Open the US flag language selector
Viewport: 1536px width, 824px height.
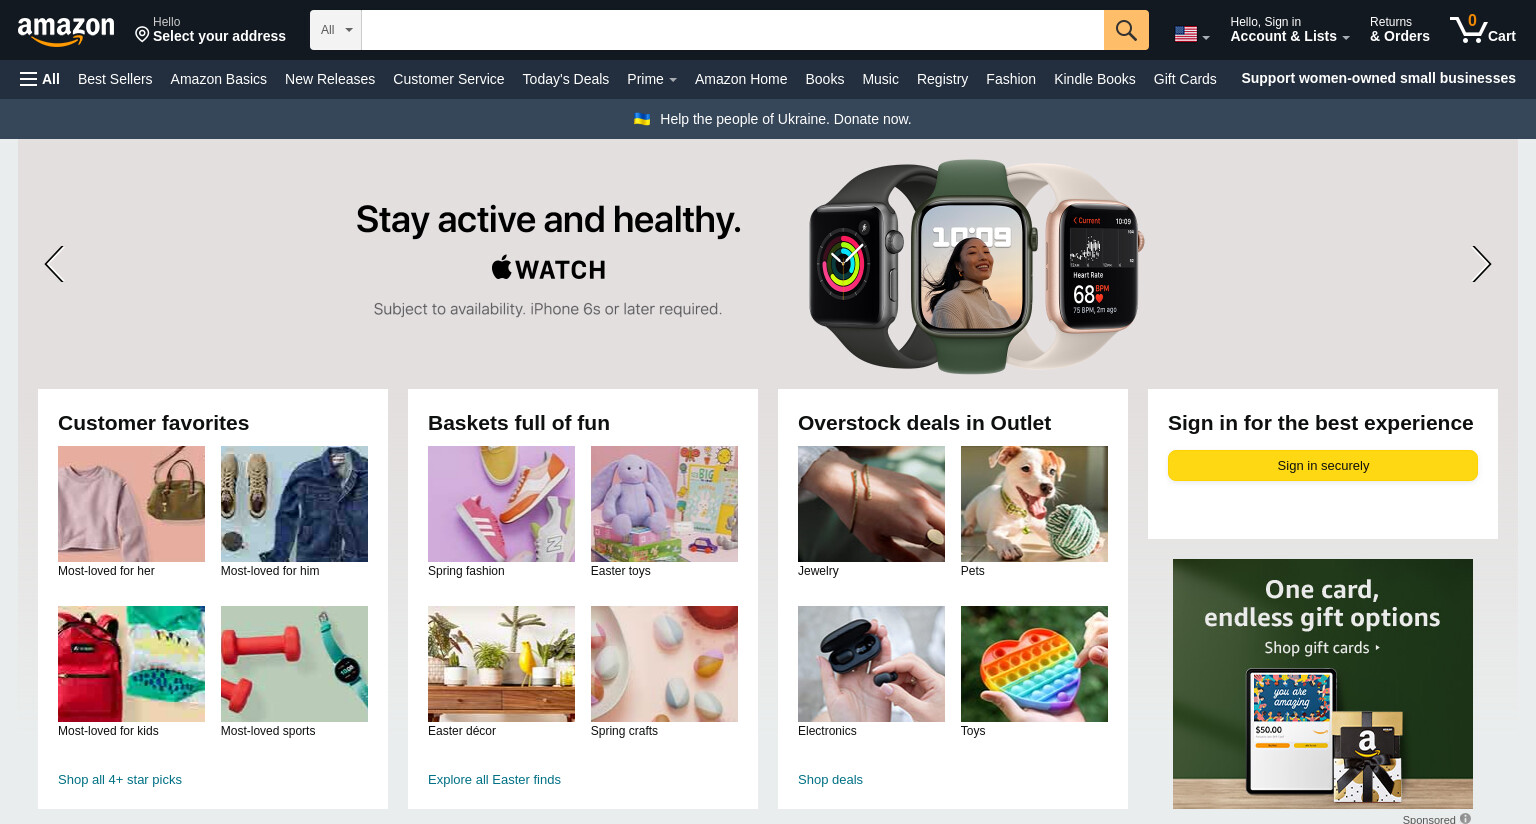tap(1192, 34)
